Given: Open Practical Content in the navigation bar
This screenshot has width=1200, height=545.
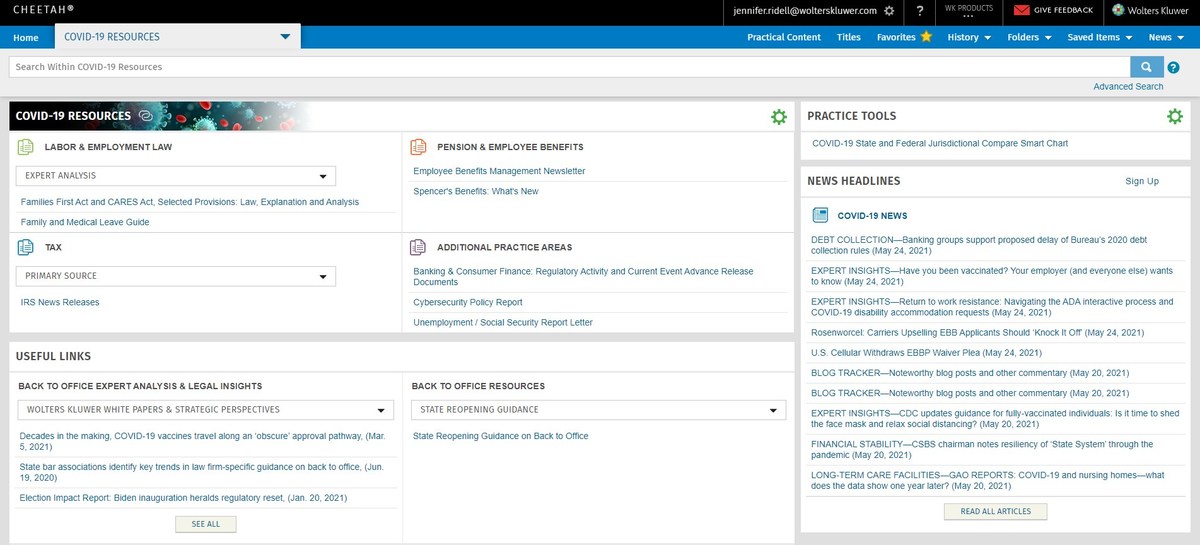Looking at the screenshot, I should 784,37.
